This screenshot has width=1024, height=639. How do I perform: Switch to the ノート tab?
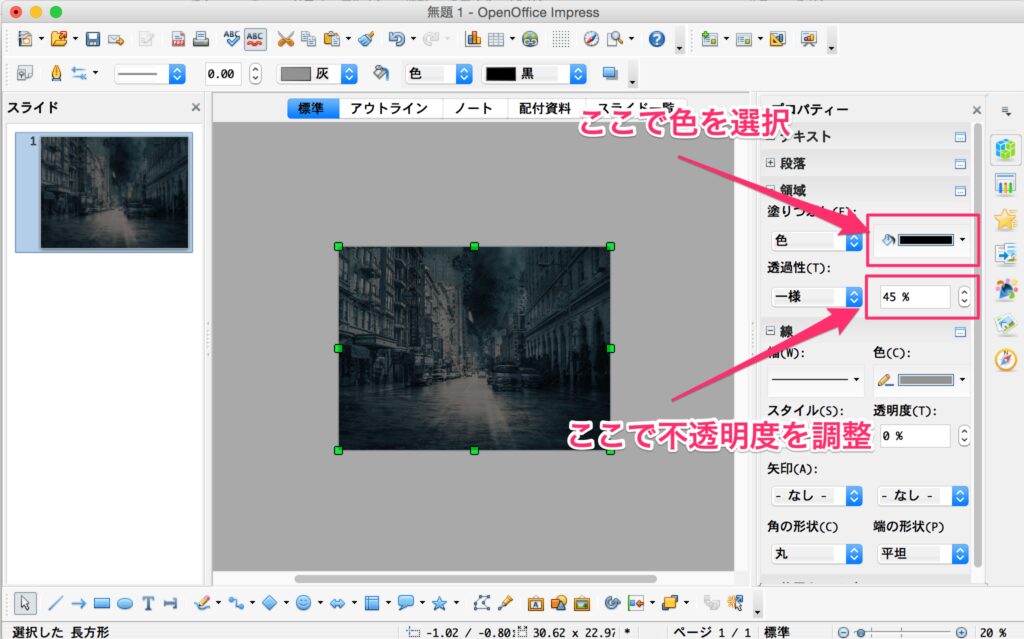tap(473, 109)
